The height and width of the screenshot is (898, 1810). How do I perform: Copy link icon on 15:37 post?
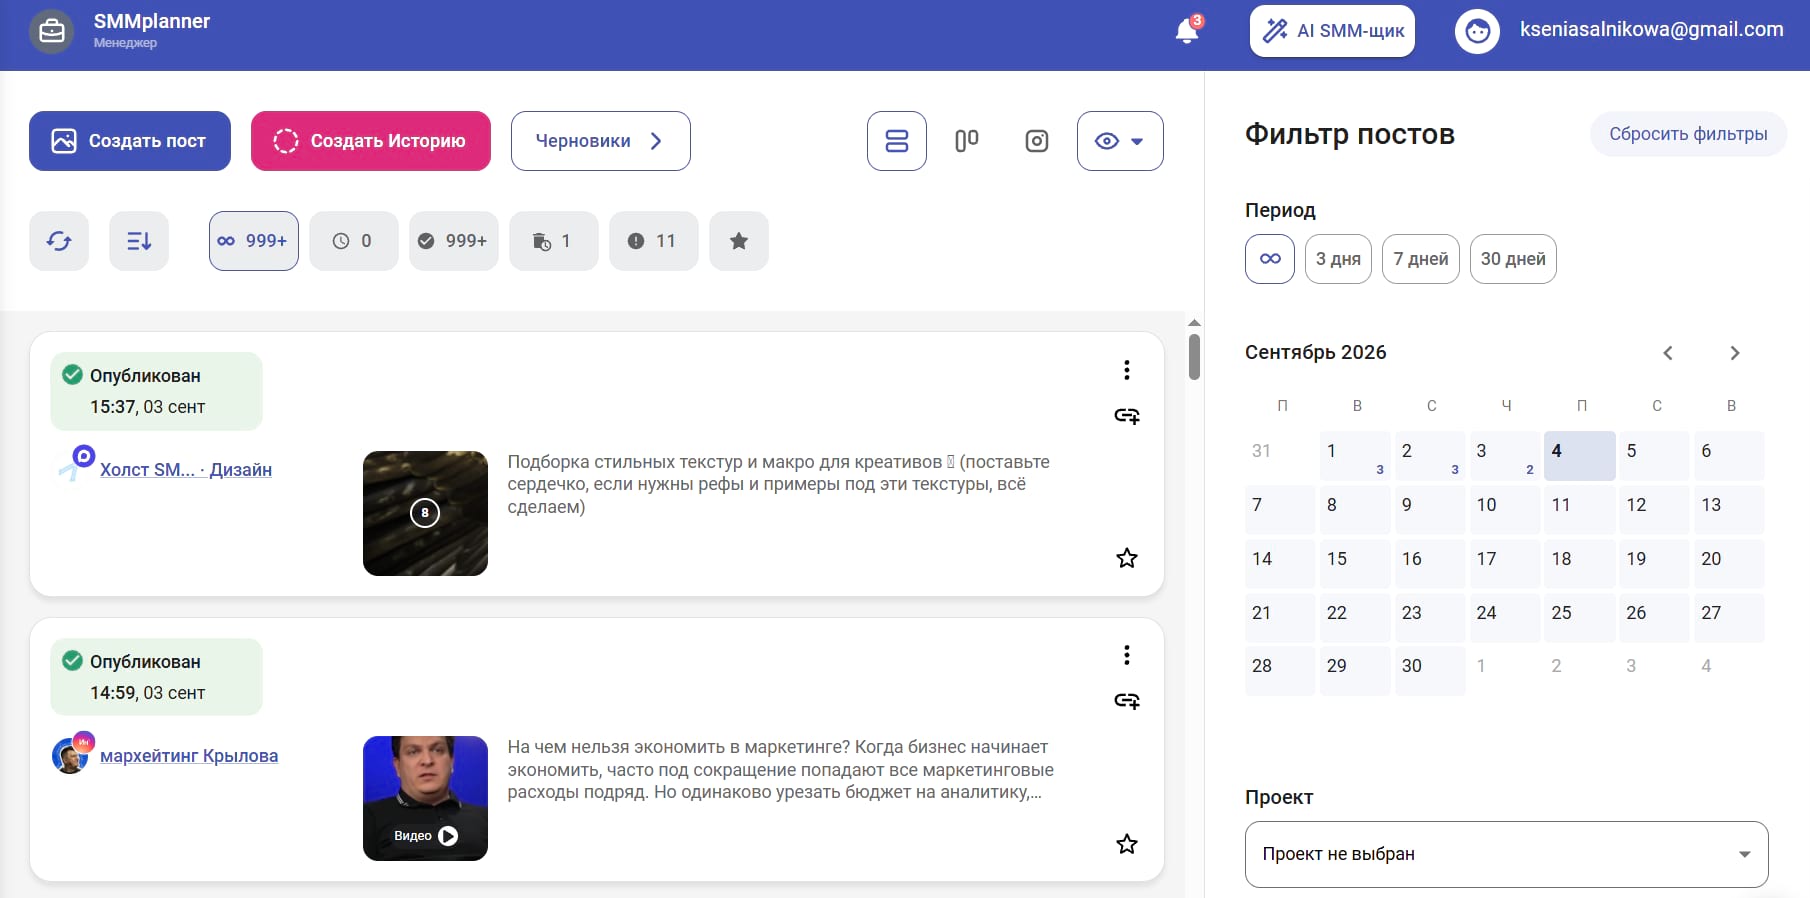point(1127,416)
